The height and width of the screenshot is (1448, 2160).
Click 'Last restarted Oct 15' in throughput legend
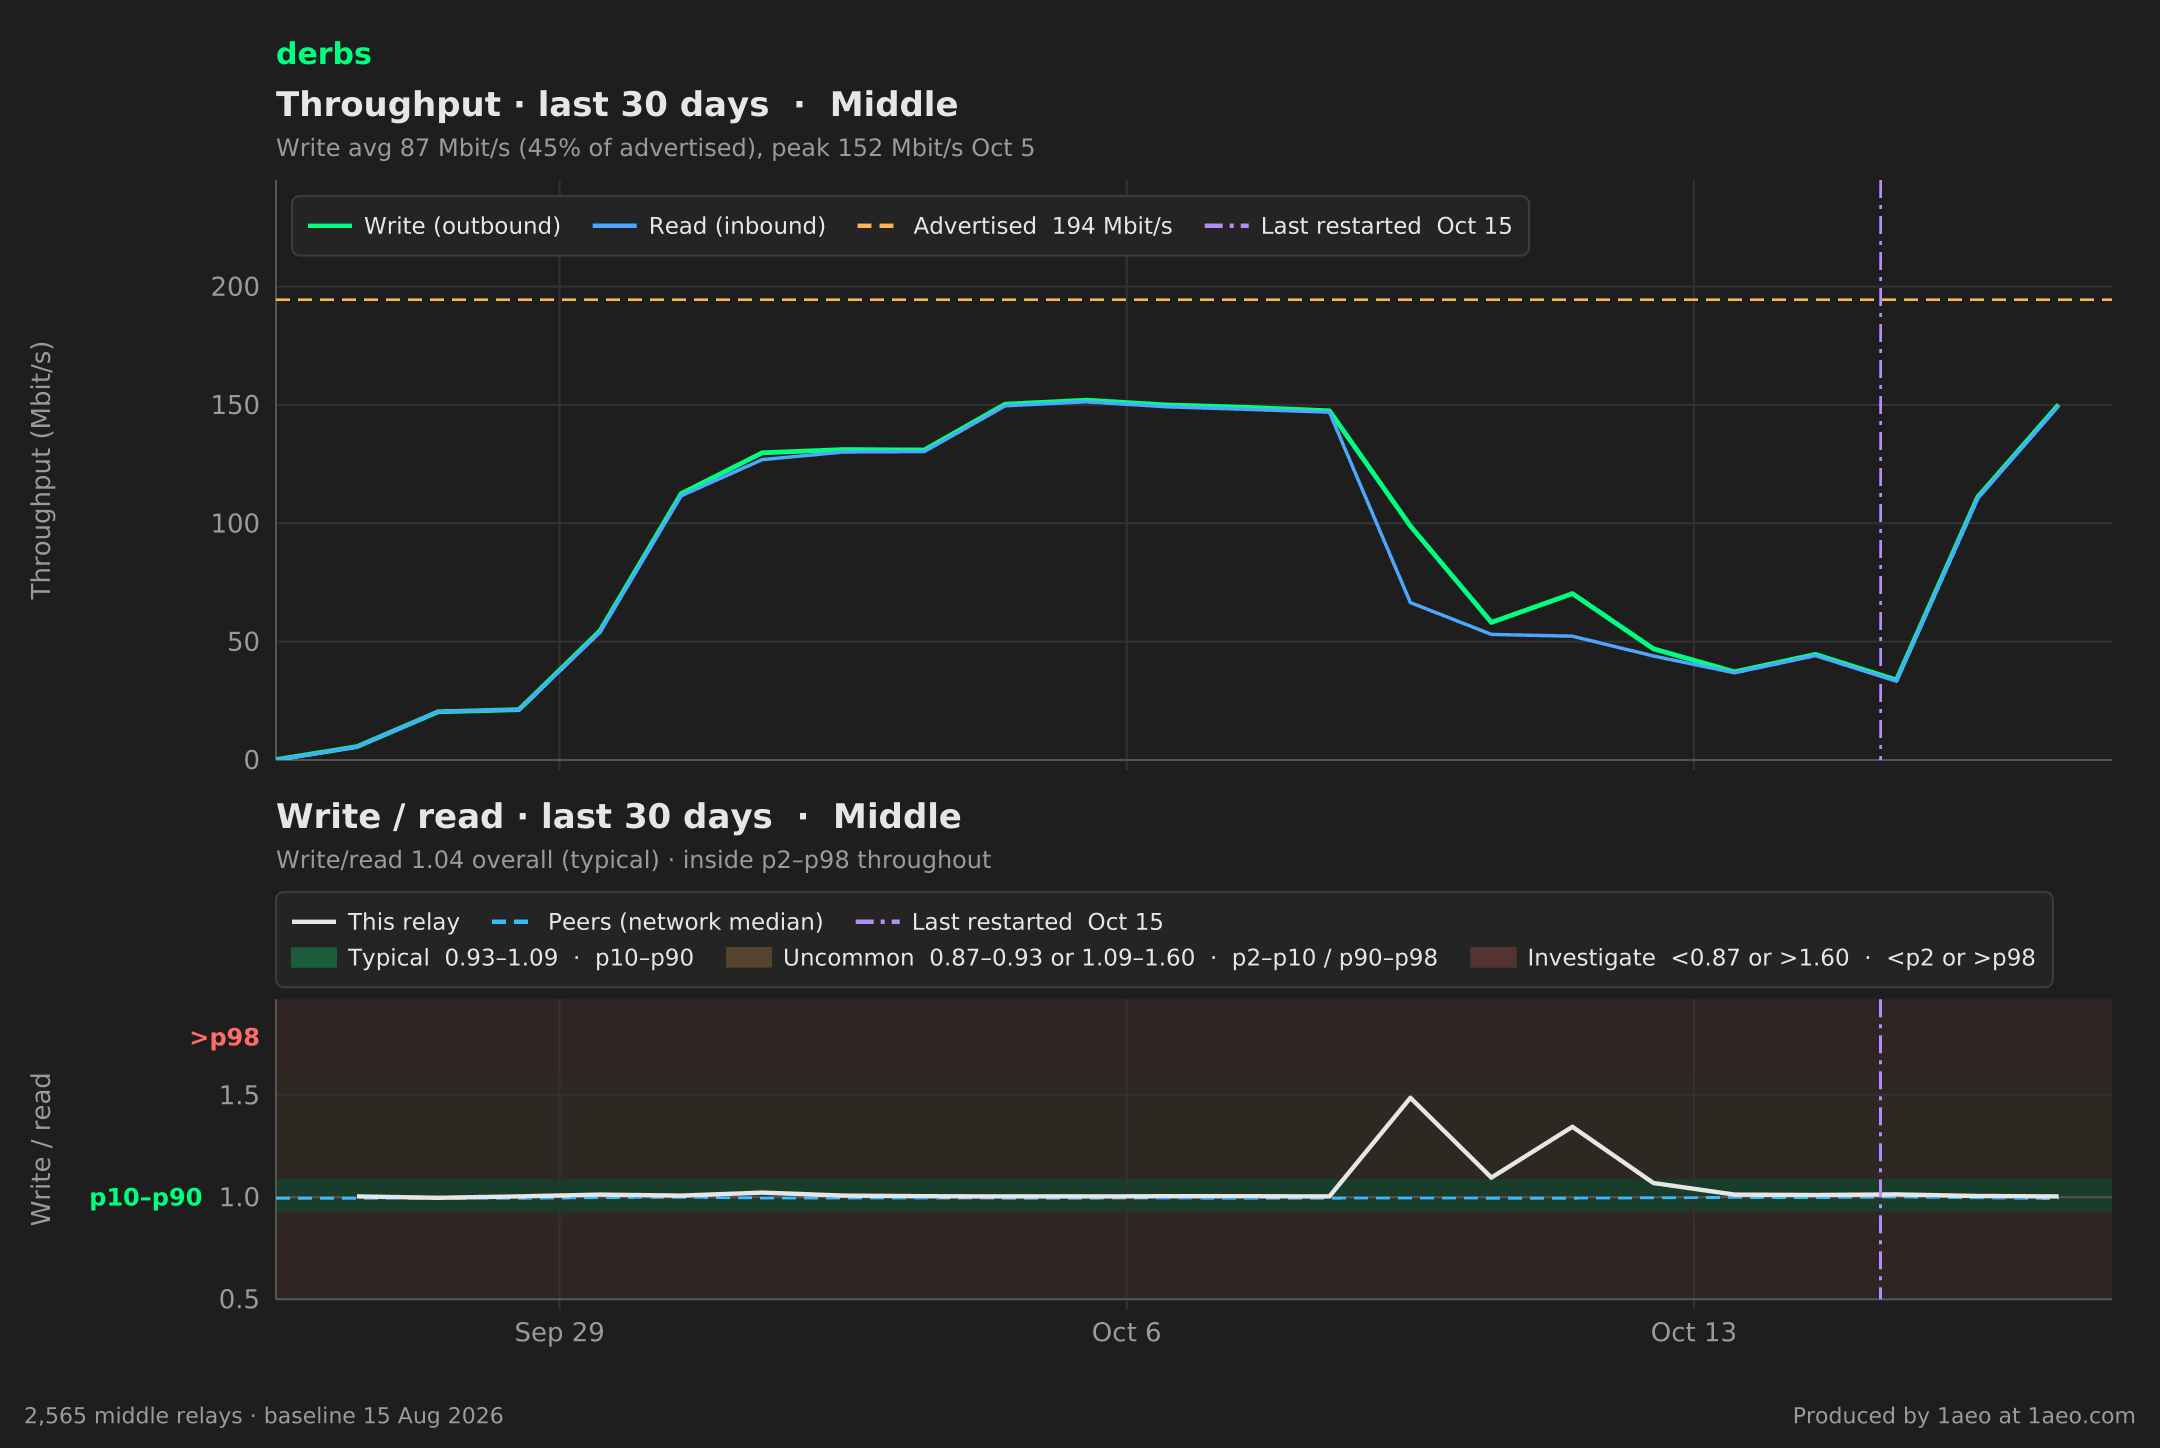click(x=1358, y=226)
